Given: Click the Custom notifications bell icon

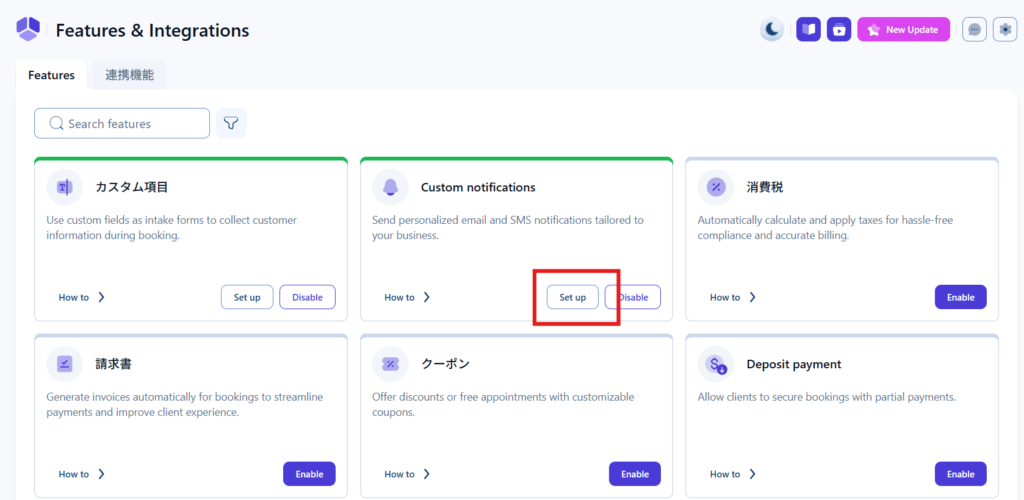Looking at the screenshot, I should [390, 187].
